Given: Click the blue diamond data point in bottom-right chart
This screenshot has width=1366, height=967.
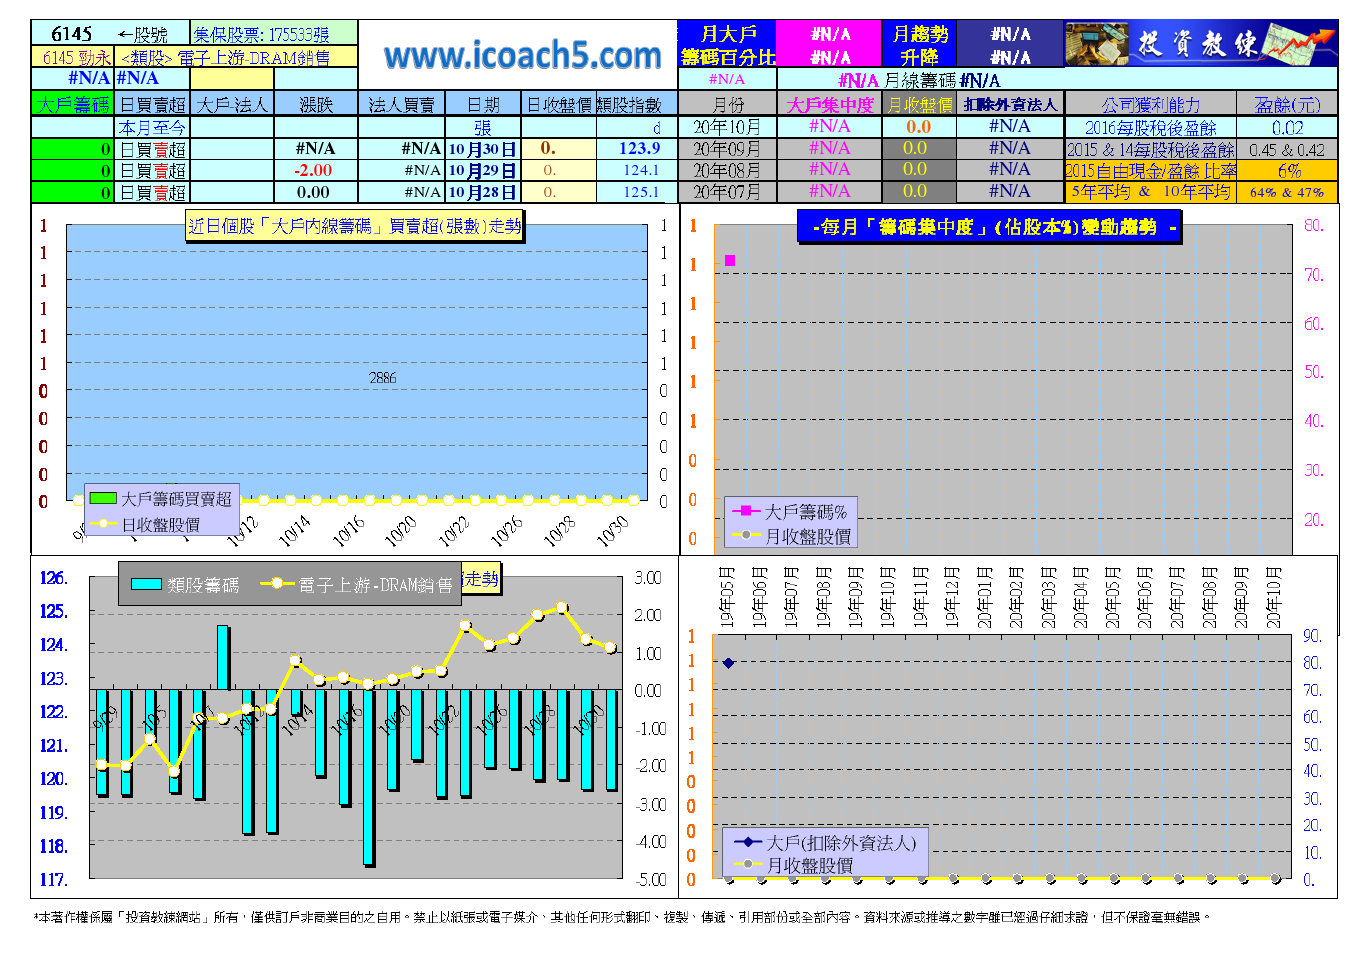Looking at the screenshot, I should [x=728, y=663].
